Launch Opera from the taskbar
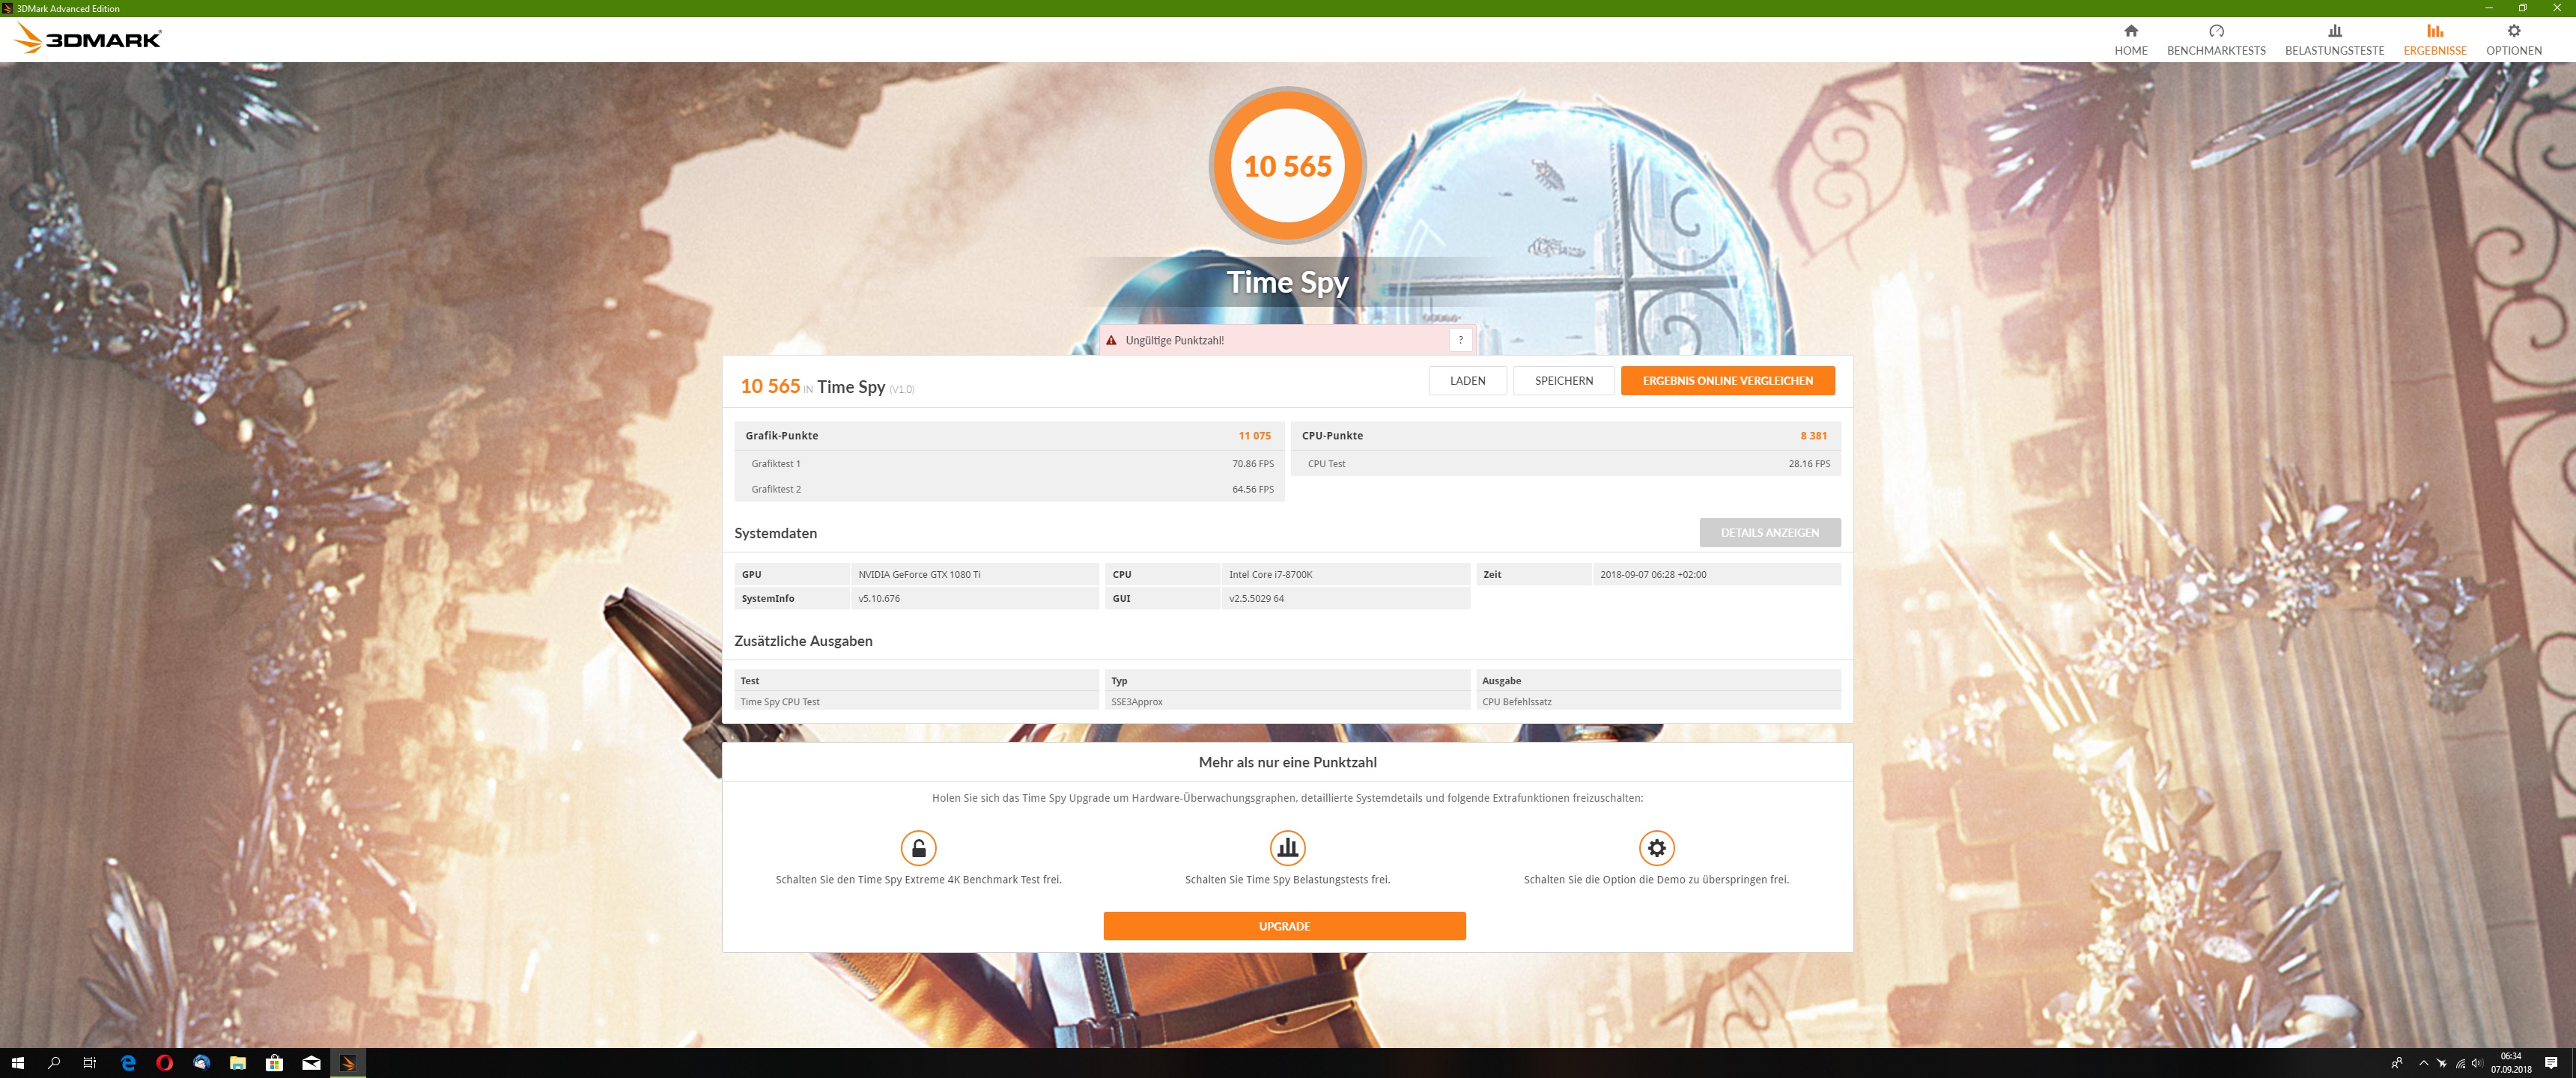The width and height of the screenshot is (2576, 1078). (x=165, y=1063)
